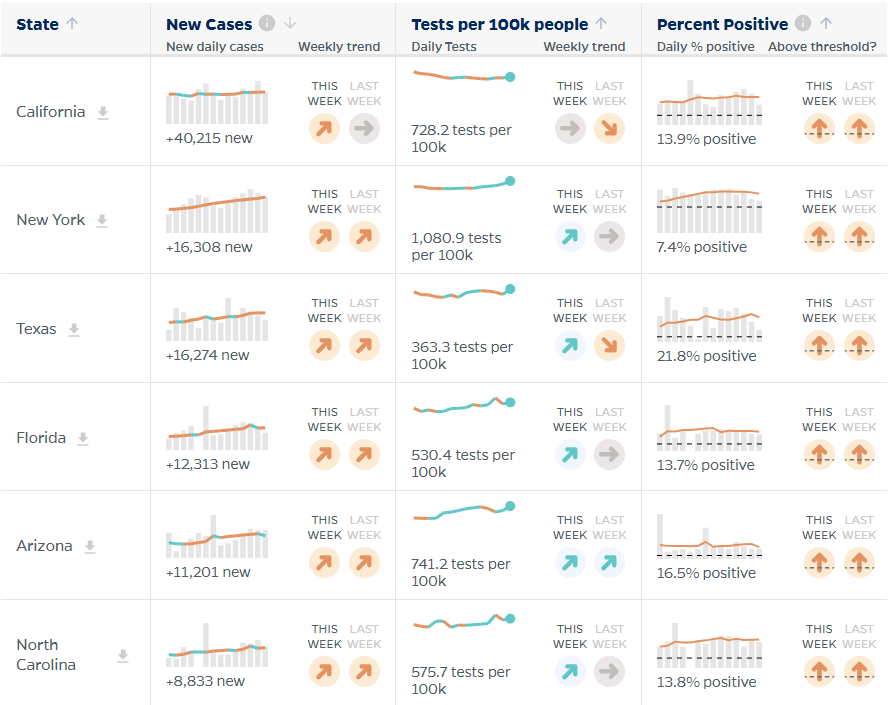The height and width of the screenshot is (705, 894).
Task: Click New York daily tests sparkline endpoint
Action: (x=510, y=181)
